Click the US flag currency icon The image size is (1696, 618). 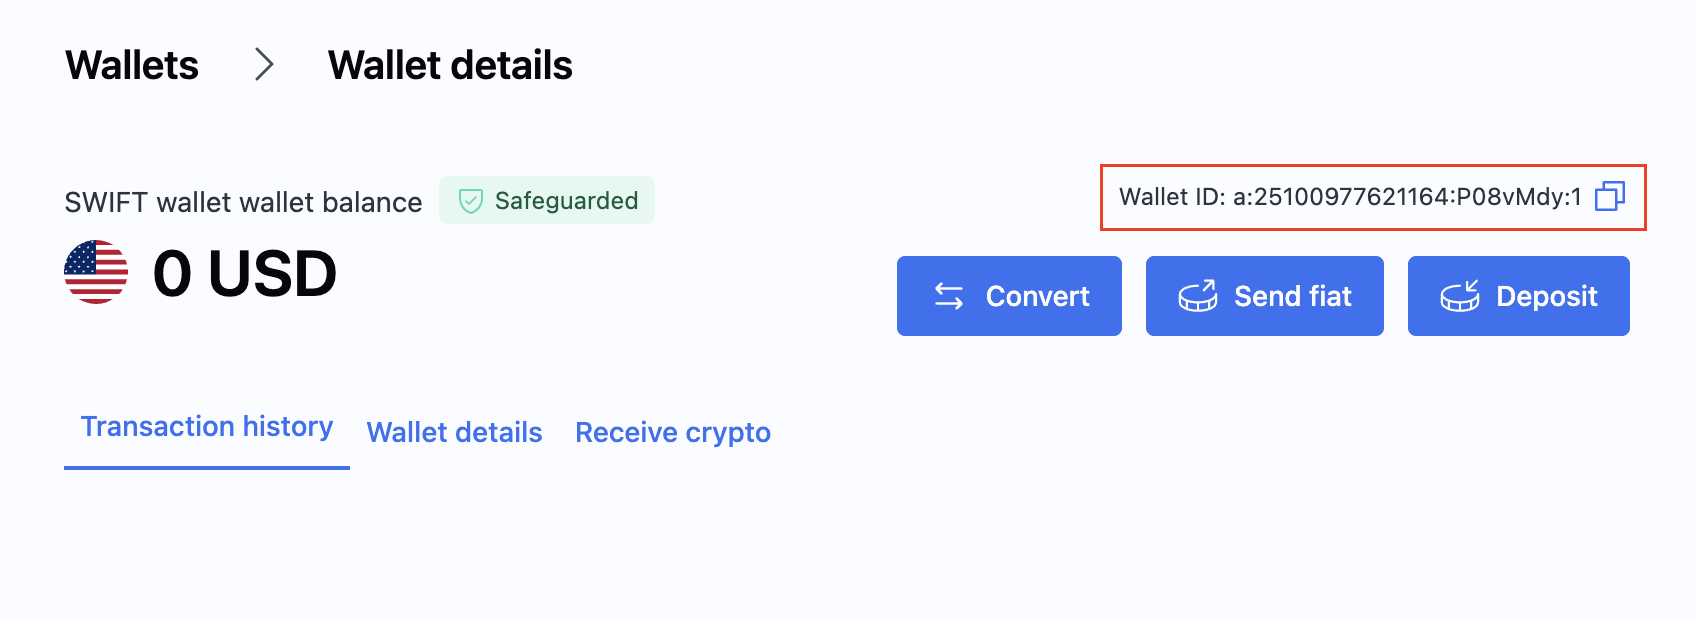pos(96,272)
